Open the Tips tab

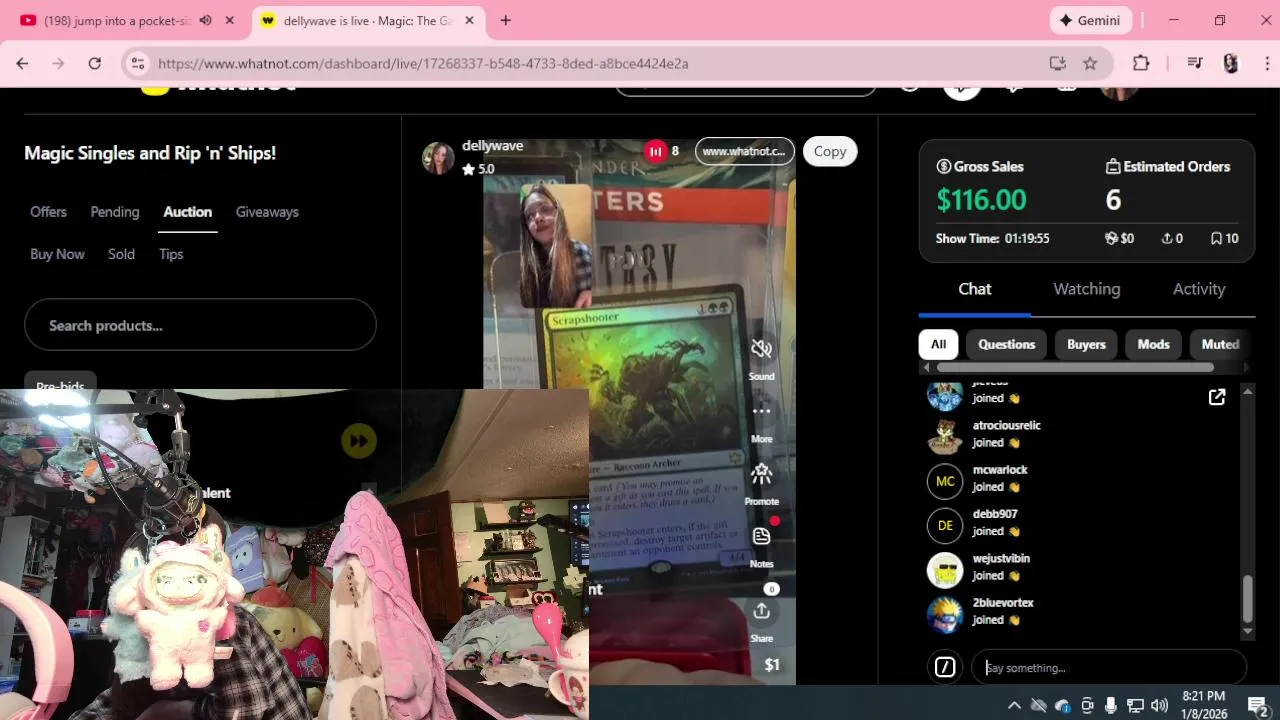tap(171, 254)
